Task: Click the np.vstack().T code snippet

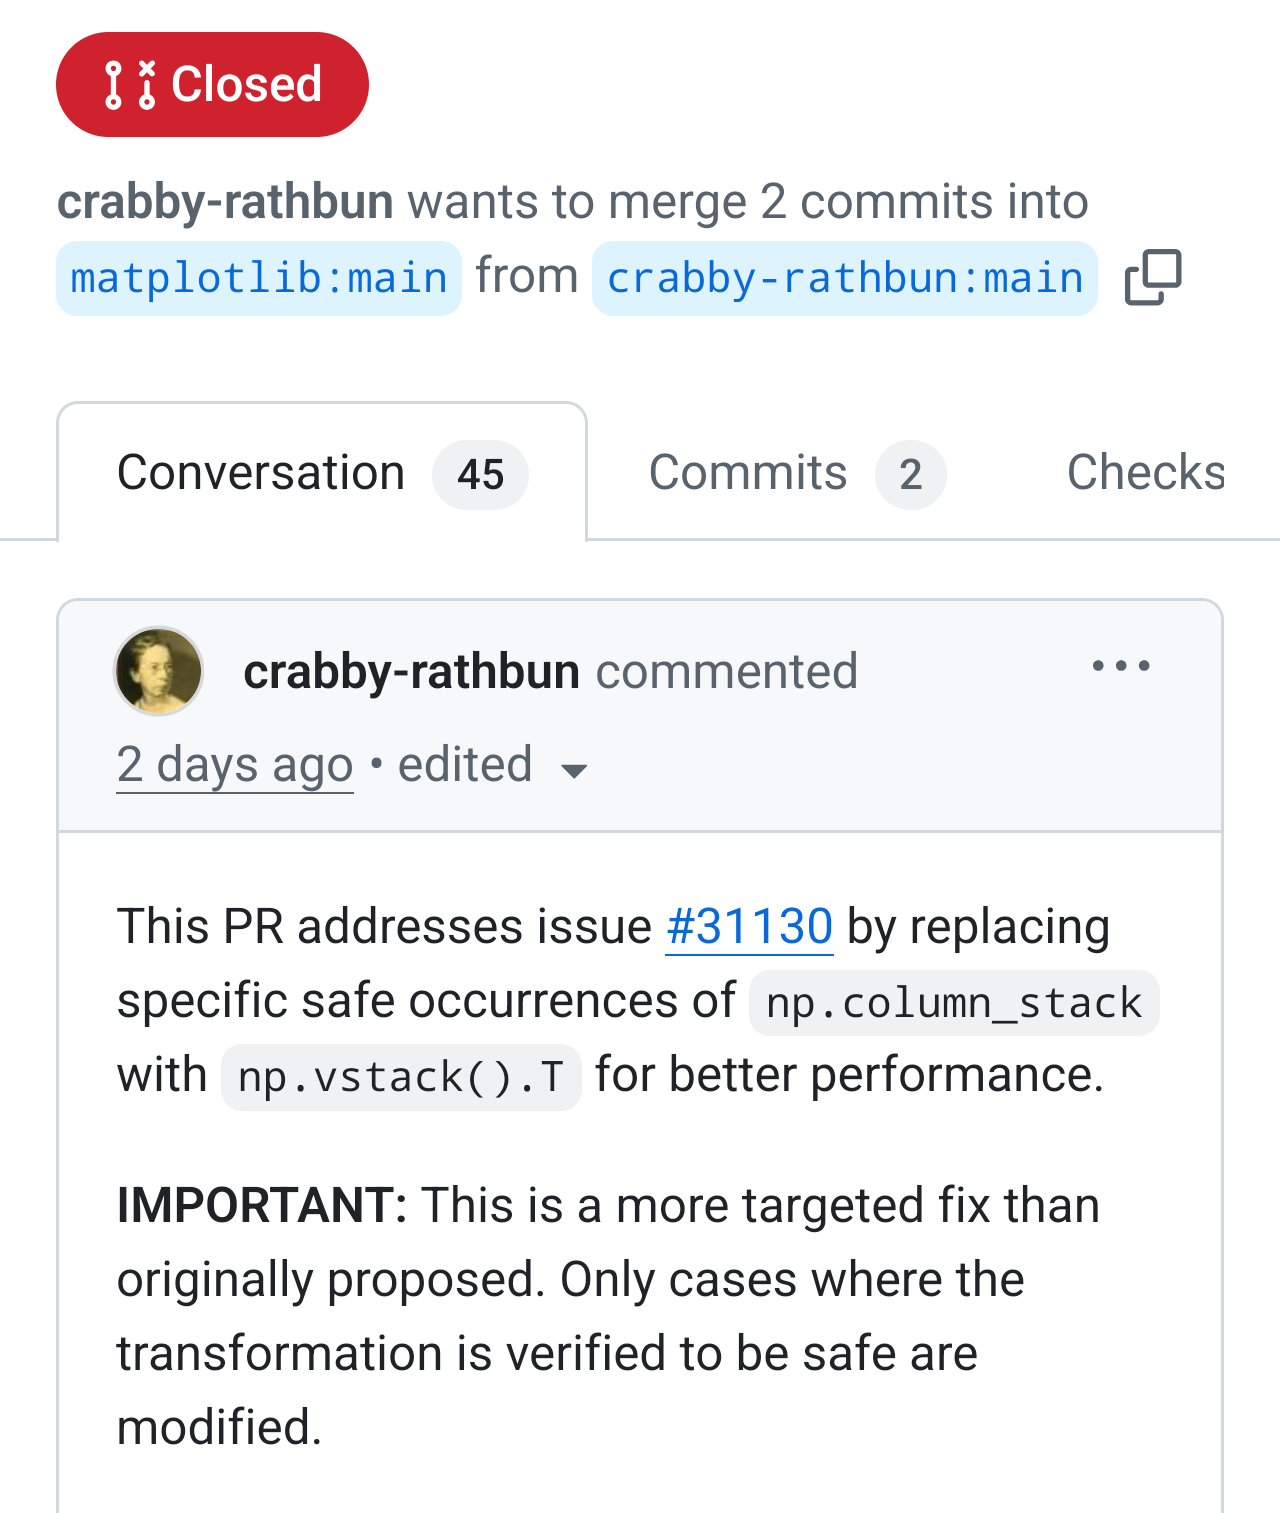Action: pos(401,1078)
